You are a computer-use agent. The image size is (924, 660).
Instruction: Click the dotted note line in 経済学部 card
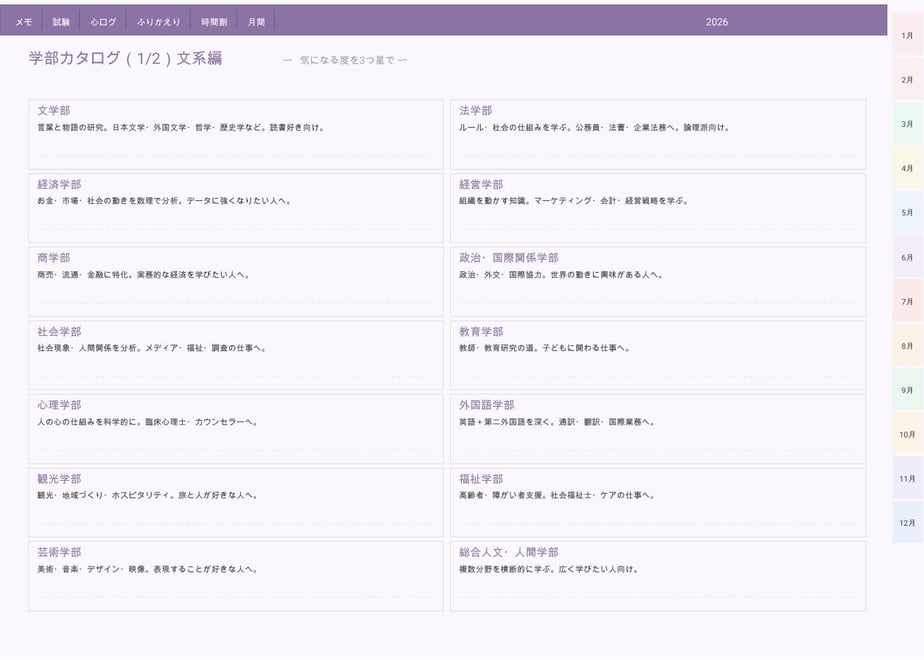[236, 229]
